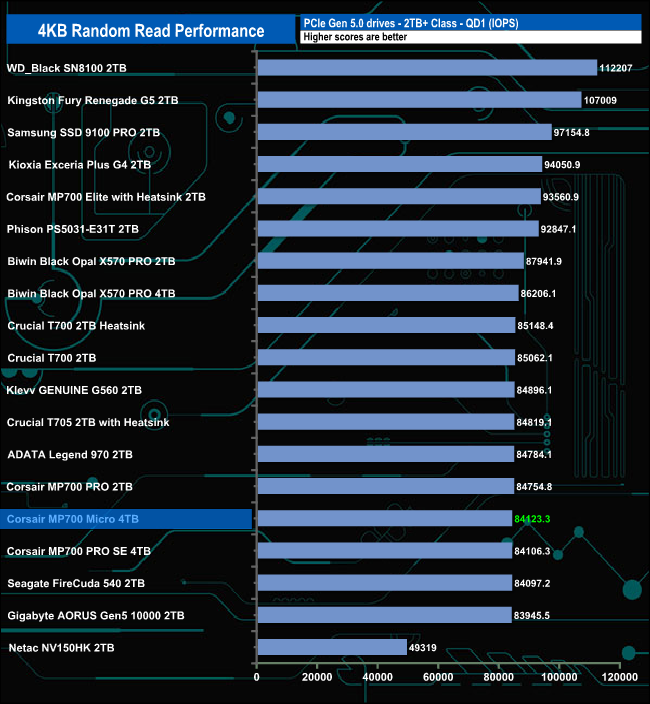Image resolution: width=650 pixels, height=704 pixels.
Task: Click the 85148.4 score value
Action: click(x=535, y=326)
